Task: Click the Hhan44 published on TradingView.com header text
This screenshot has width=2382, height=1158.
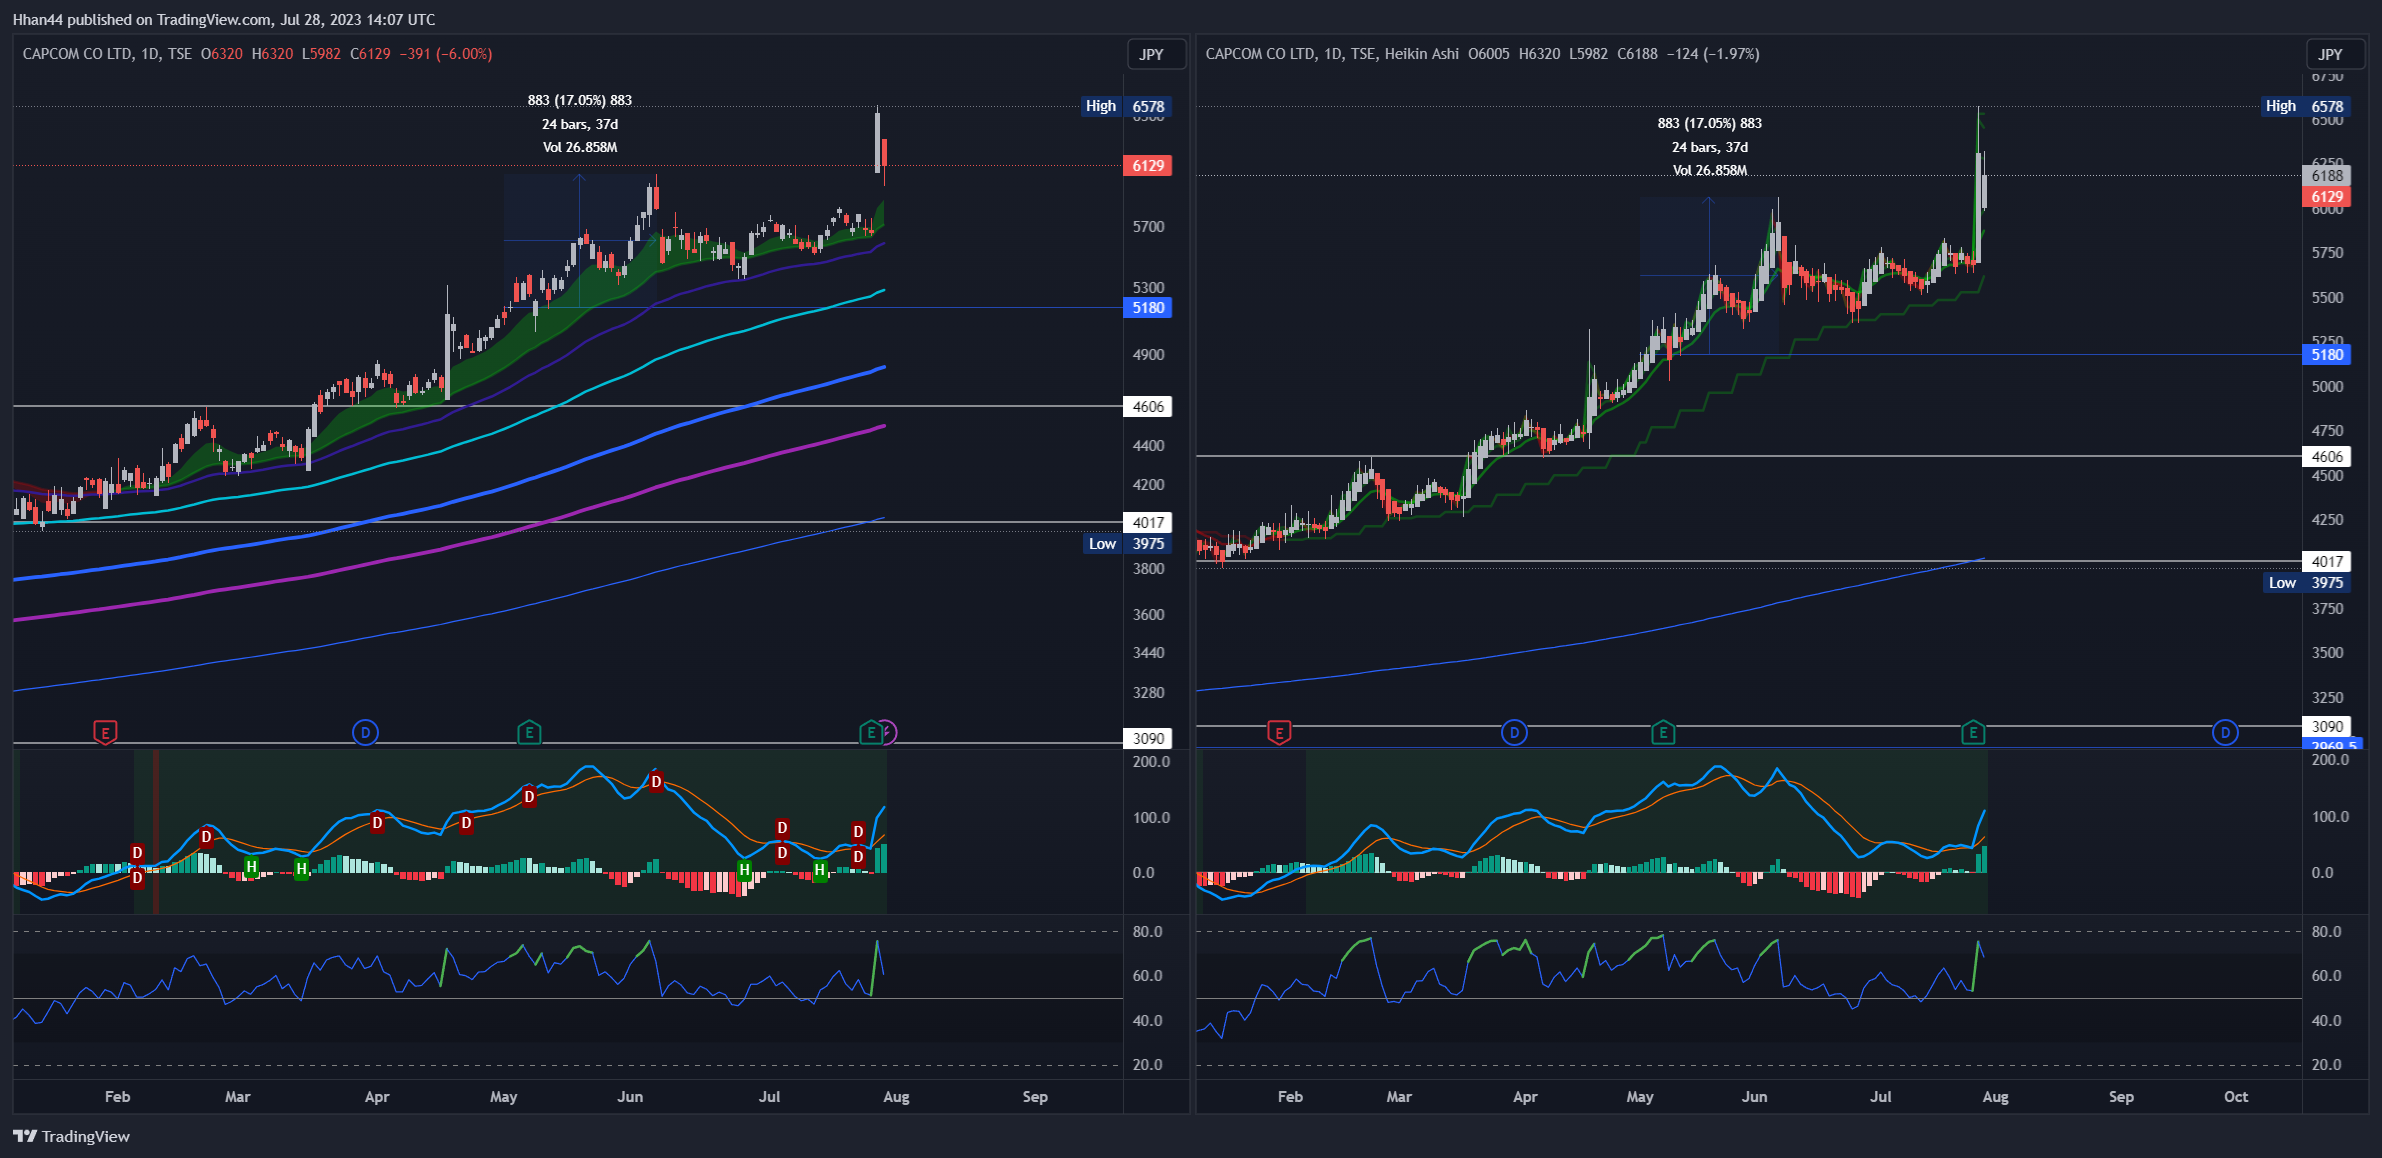Action: (x=224, y=19)
